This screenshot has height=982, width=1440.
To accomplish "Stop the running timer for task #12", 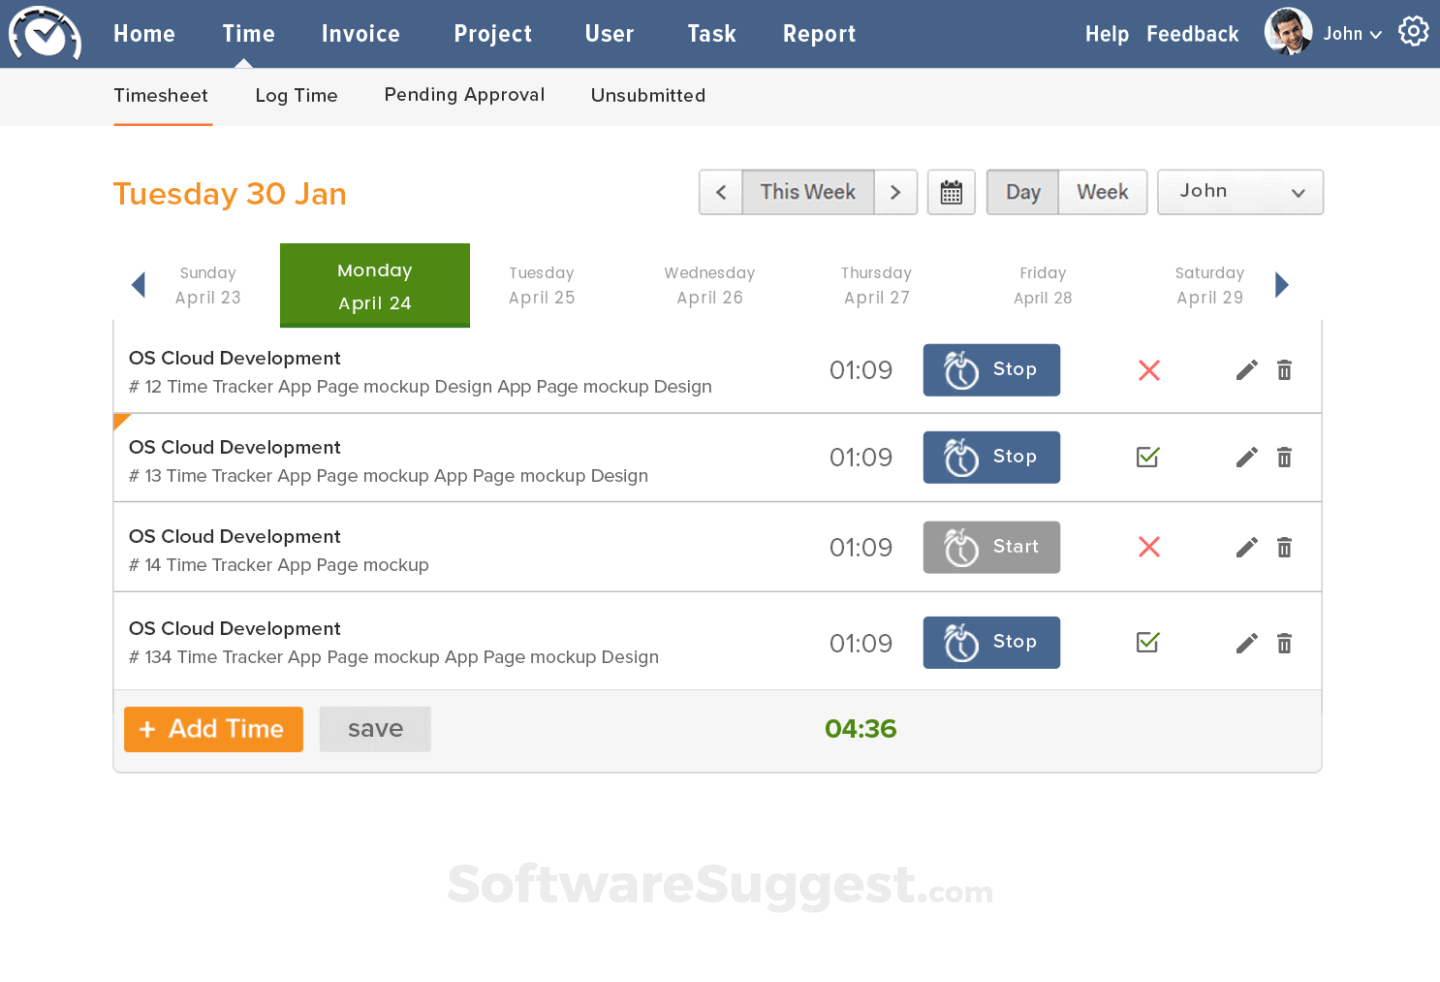I will tap(991, 370).
